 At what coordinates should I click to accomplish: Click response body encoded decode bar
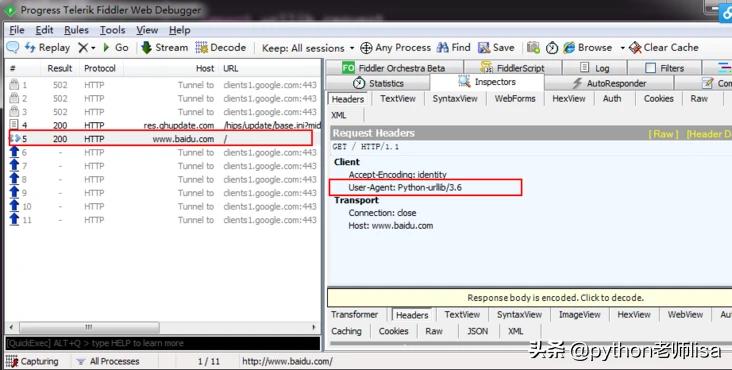click(529, 298)
